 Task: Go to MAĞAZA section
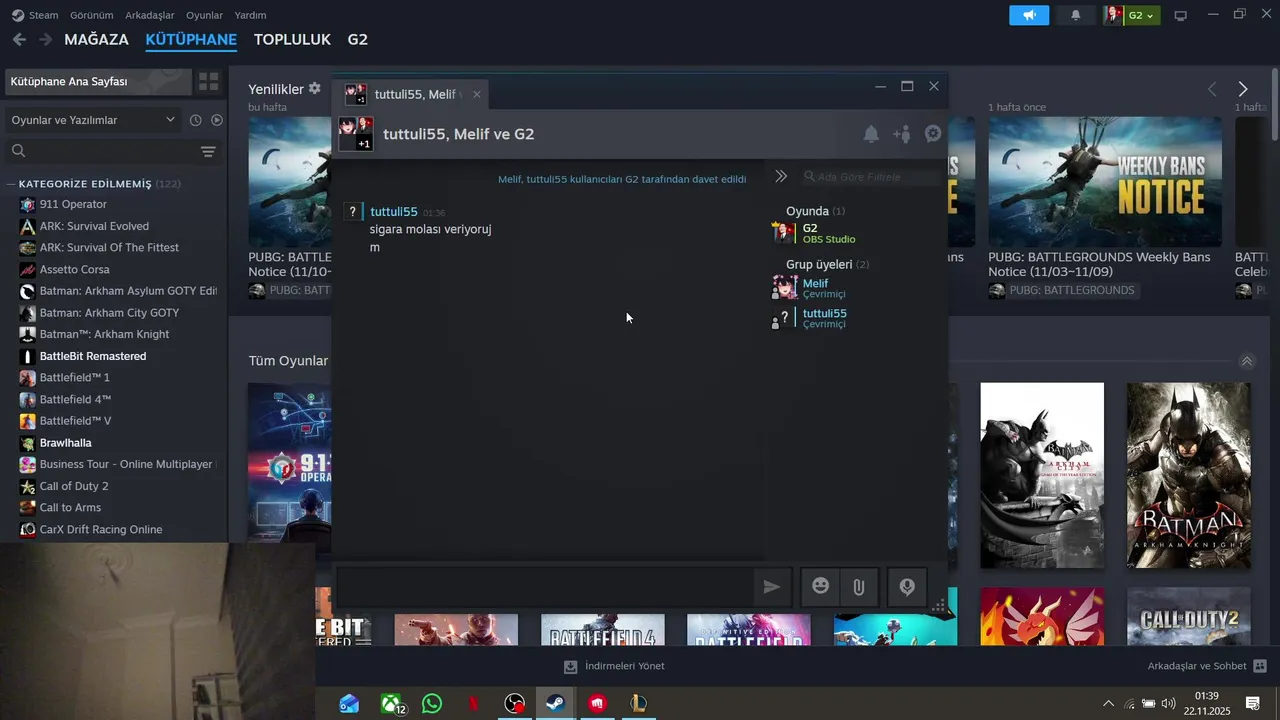pos(96,40)
